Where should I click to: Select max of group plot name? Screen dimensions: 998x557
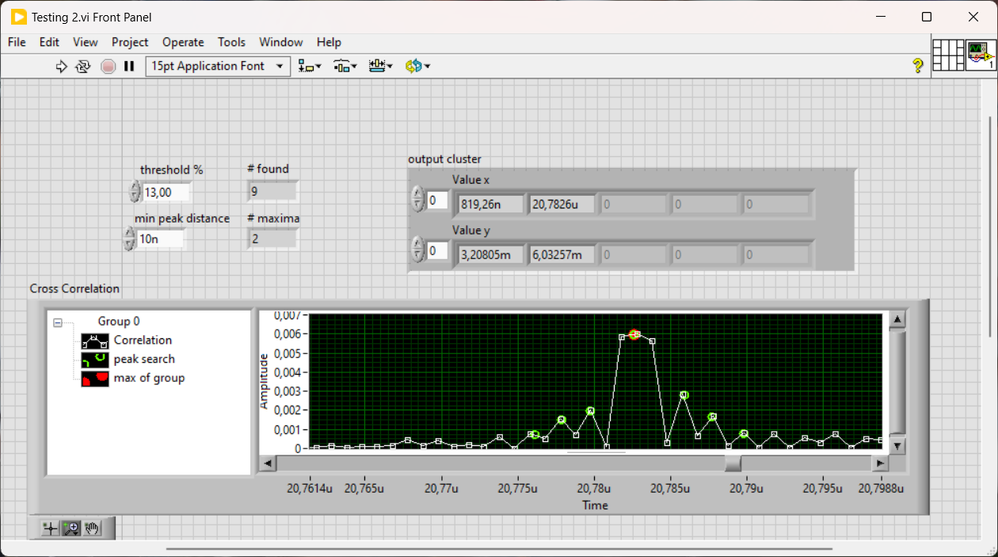pos(149,378)
